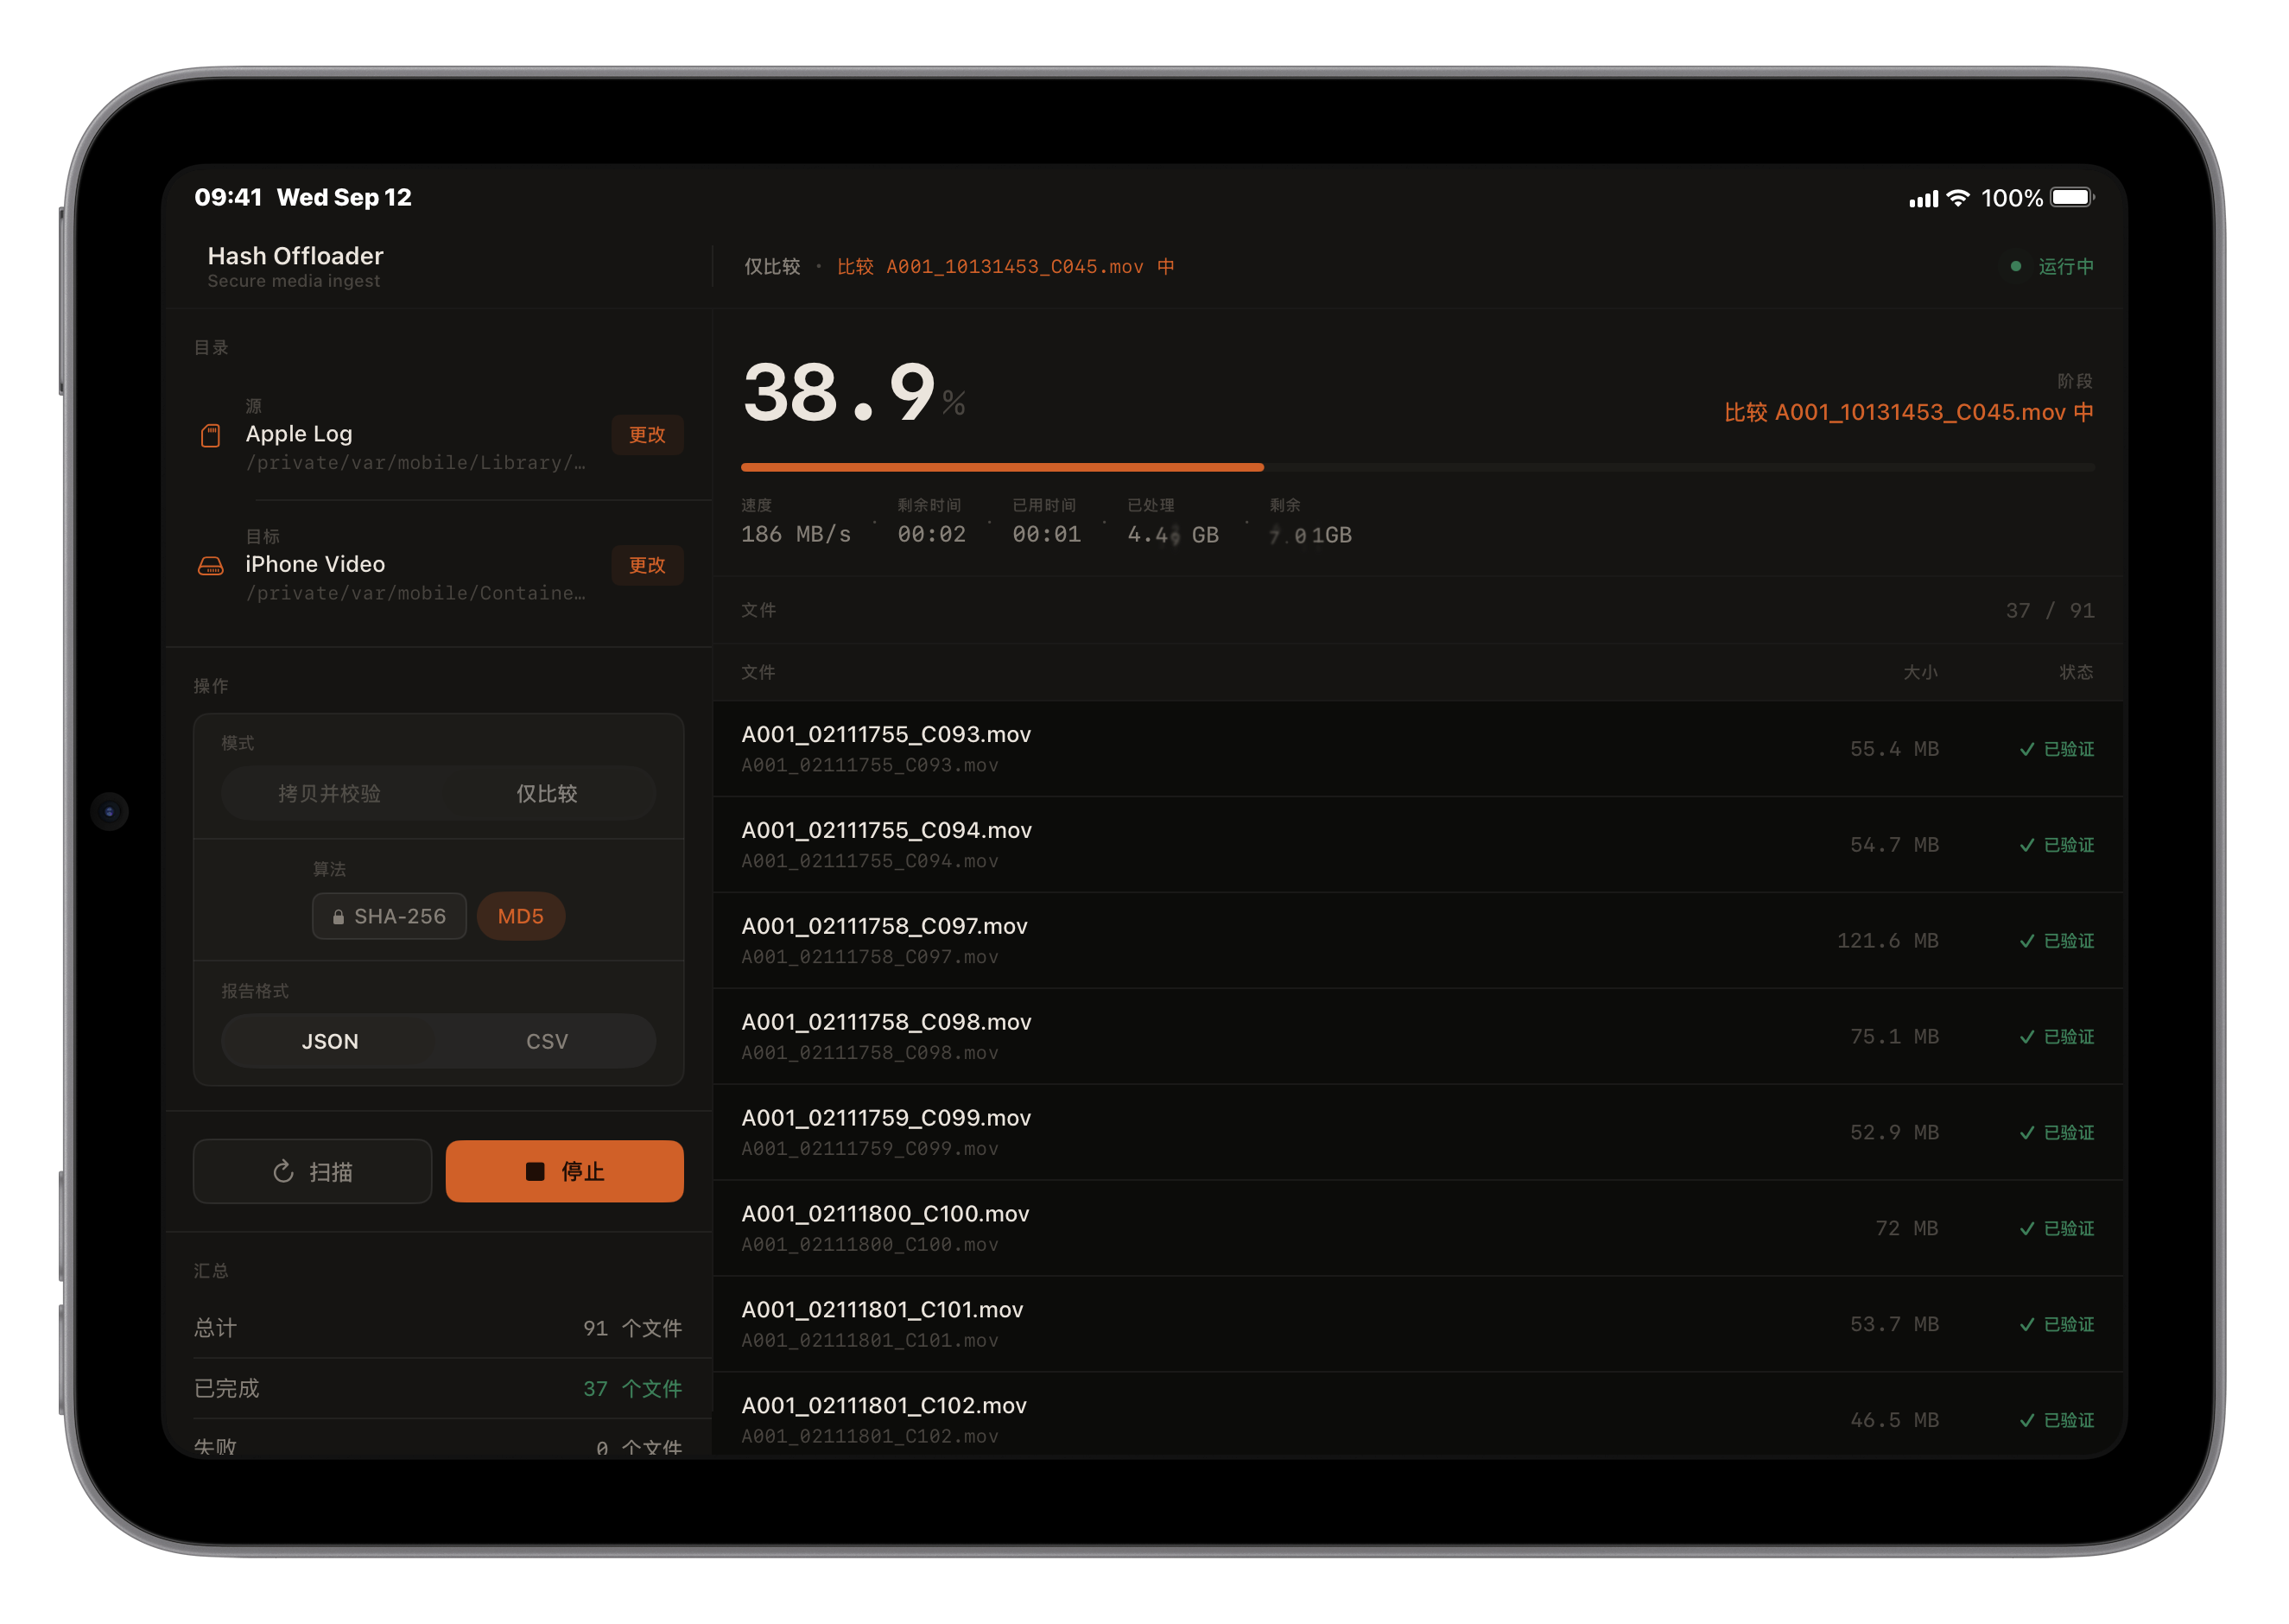Viewport: 2289px width, 1624px height.
Task: Click the checkmark for A001_02111758_C098.mov
Action: pyautogui.click(x=2026, y=1037)
